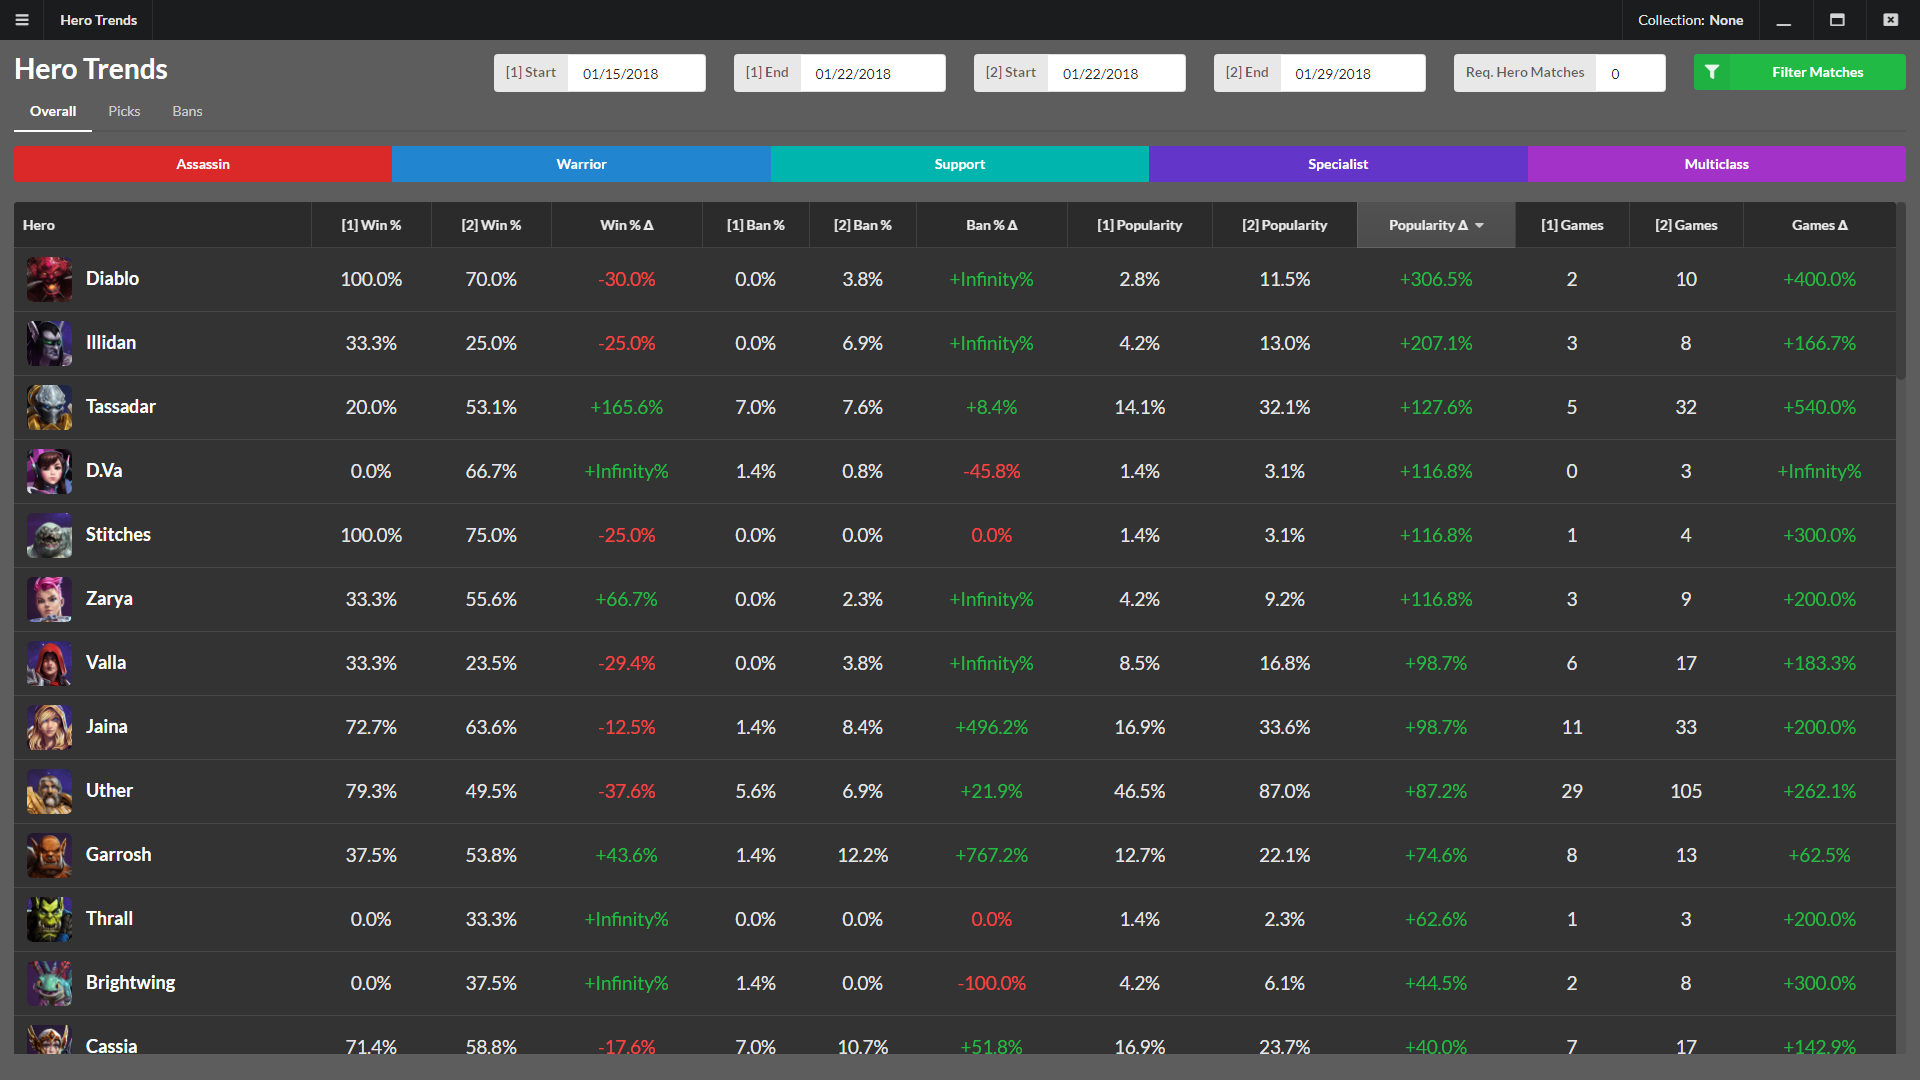Image resolution: width=1920 pixels, height=1080 pixels.
Task: Minimize the Hero Trends window
Action: point(1783,20)
